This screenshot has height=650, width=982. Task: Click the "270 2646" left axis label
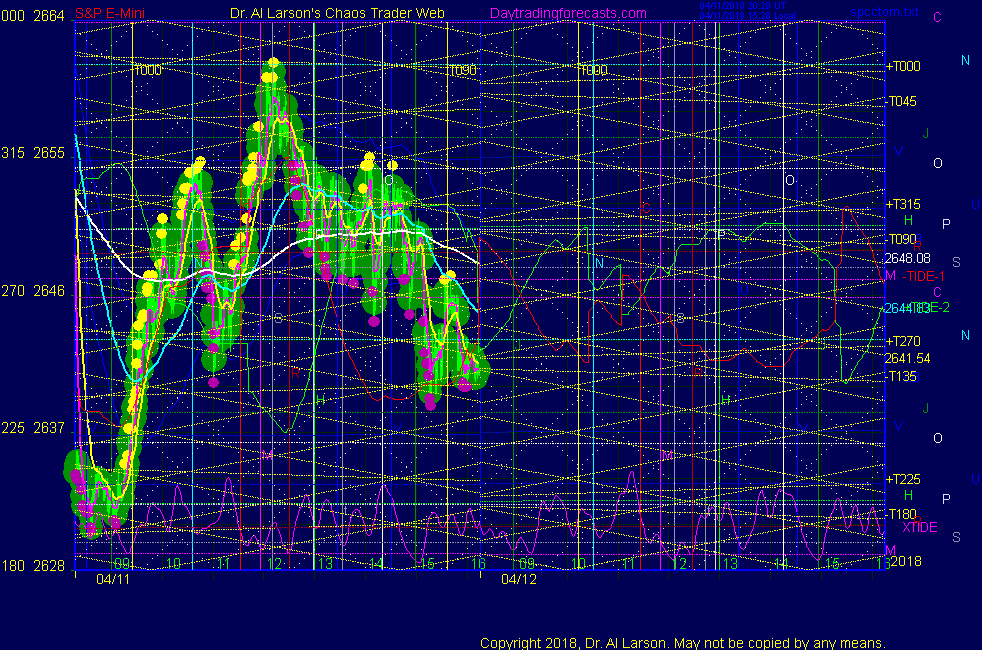click(x=33, y=291)
